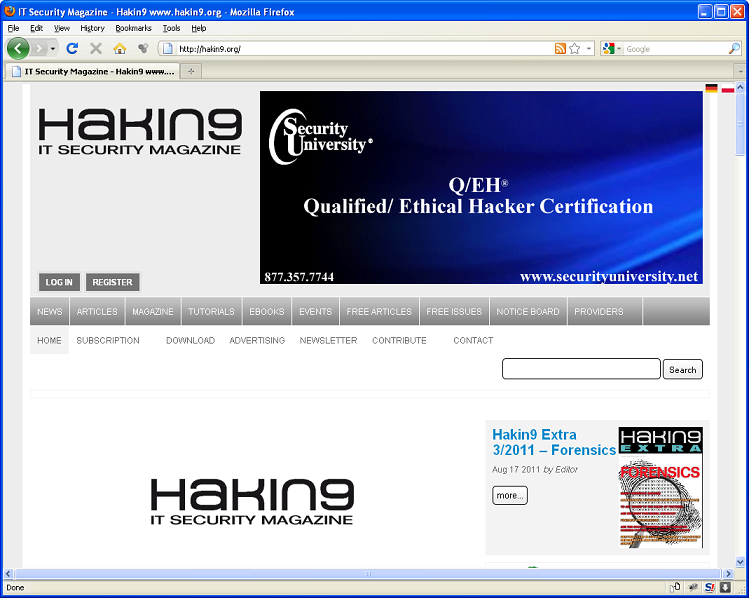Go to the Firefox home page
749x598 pixels.
[x=120, y=48]
